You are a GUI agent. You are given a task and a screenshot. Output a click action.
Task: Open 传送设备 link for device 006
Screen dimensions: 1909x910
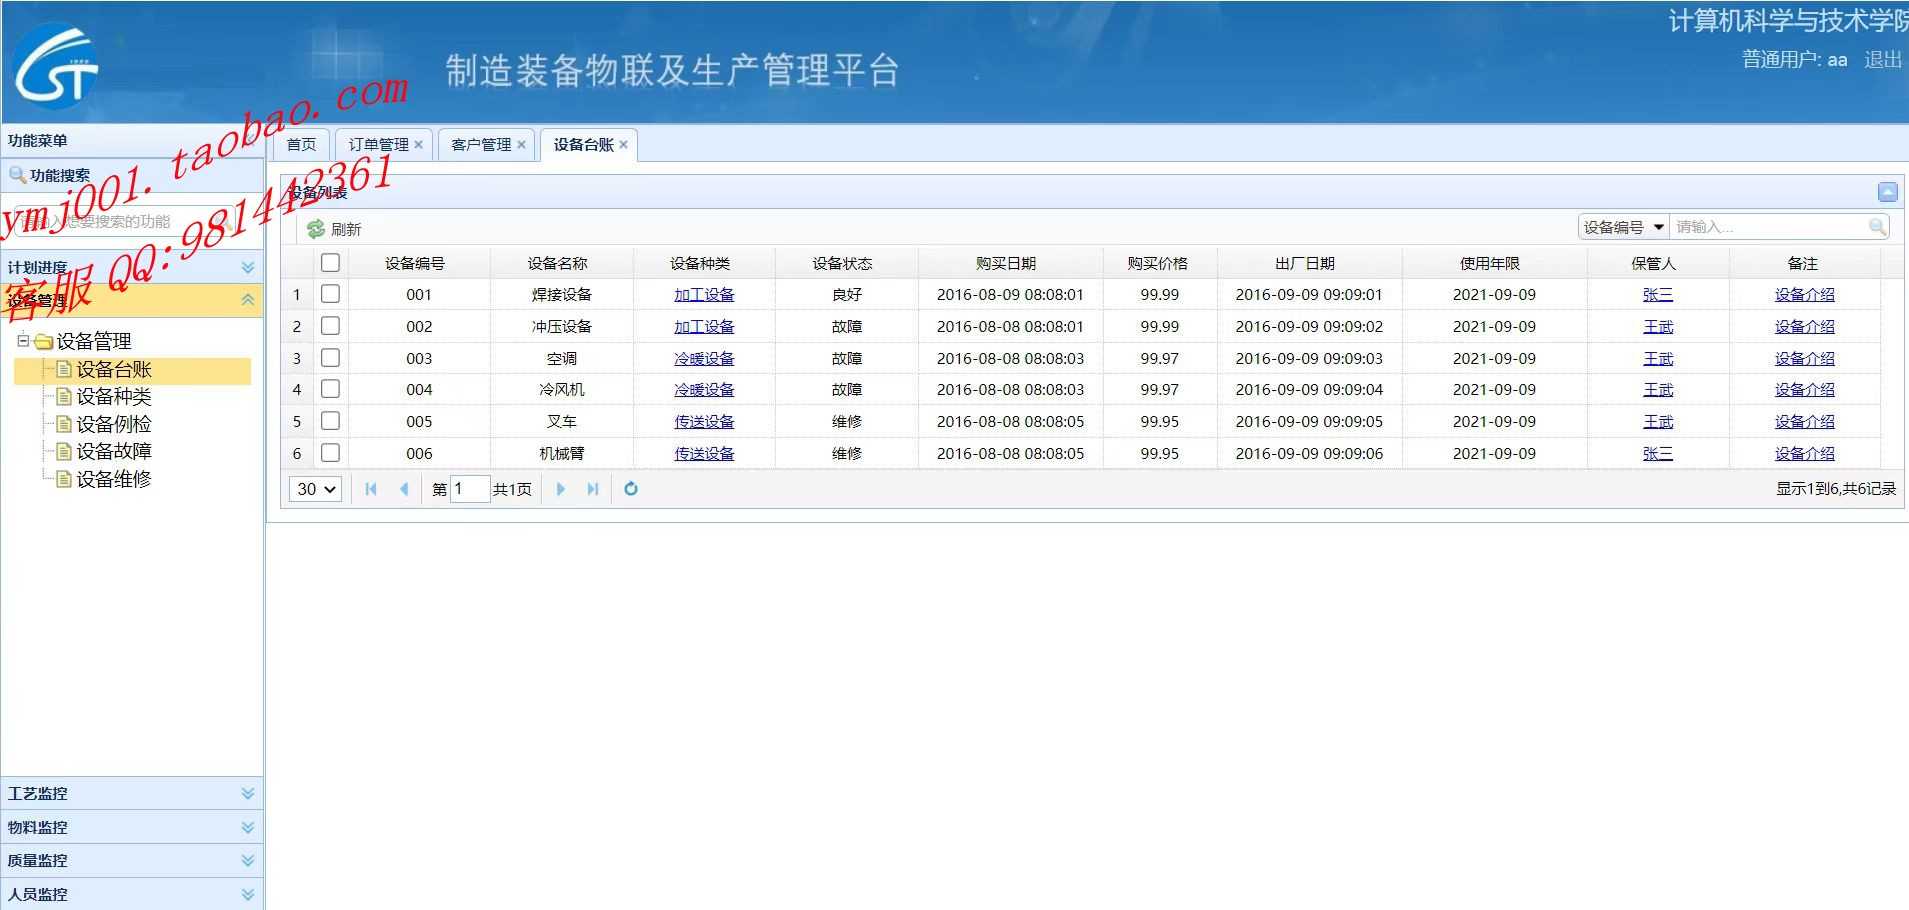pos(704,453)
